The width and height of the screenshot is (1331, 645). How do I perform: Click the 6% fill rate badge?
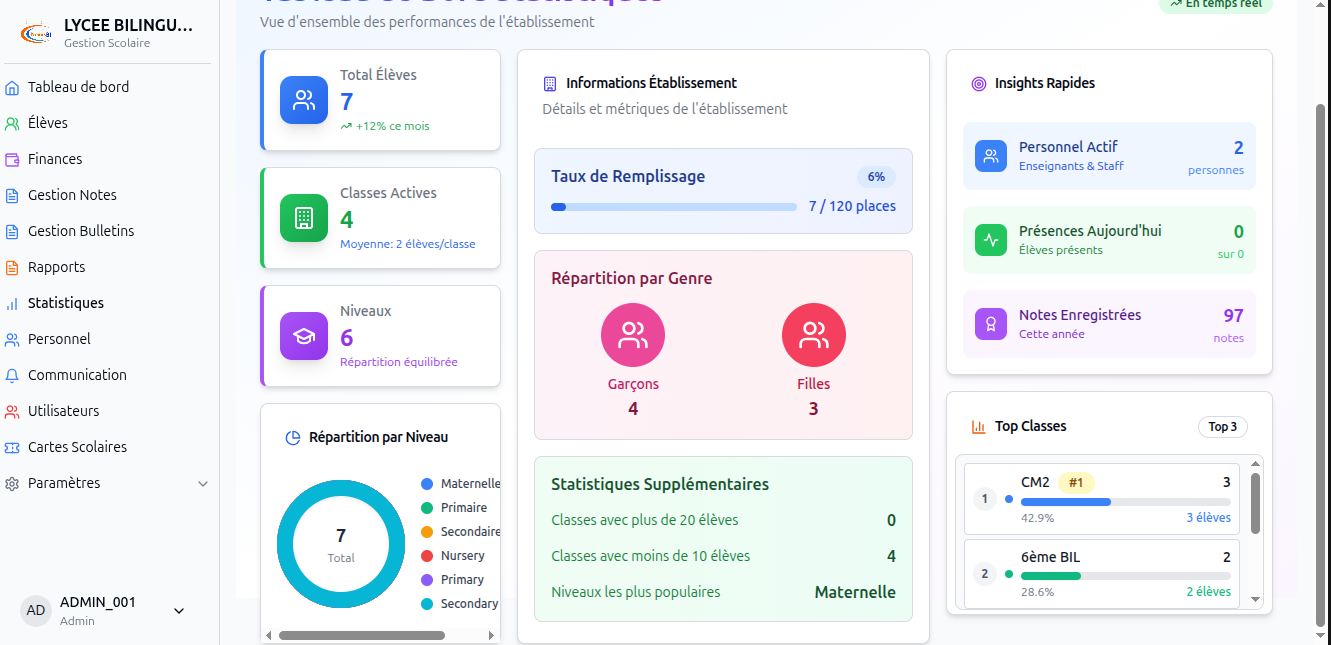pos(876,177)
